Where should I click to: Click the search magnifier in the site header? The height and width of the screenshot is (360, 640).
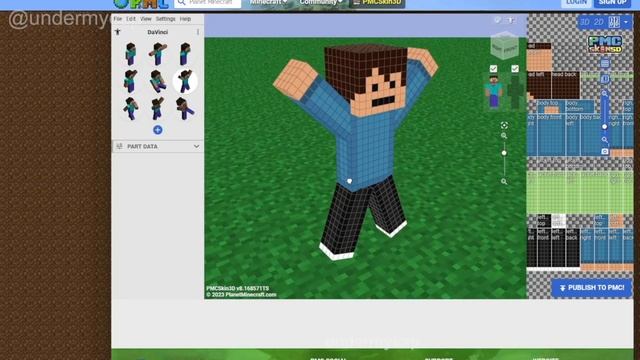(x=182, y=3)
